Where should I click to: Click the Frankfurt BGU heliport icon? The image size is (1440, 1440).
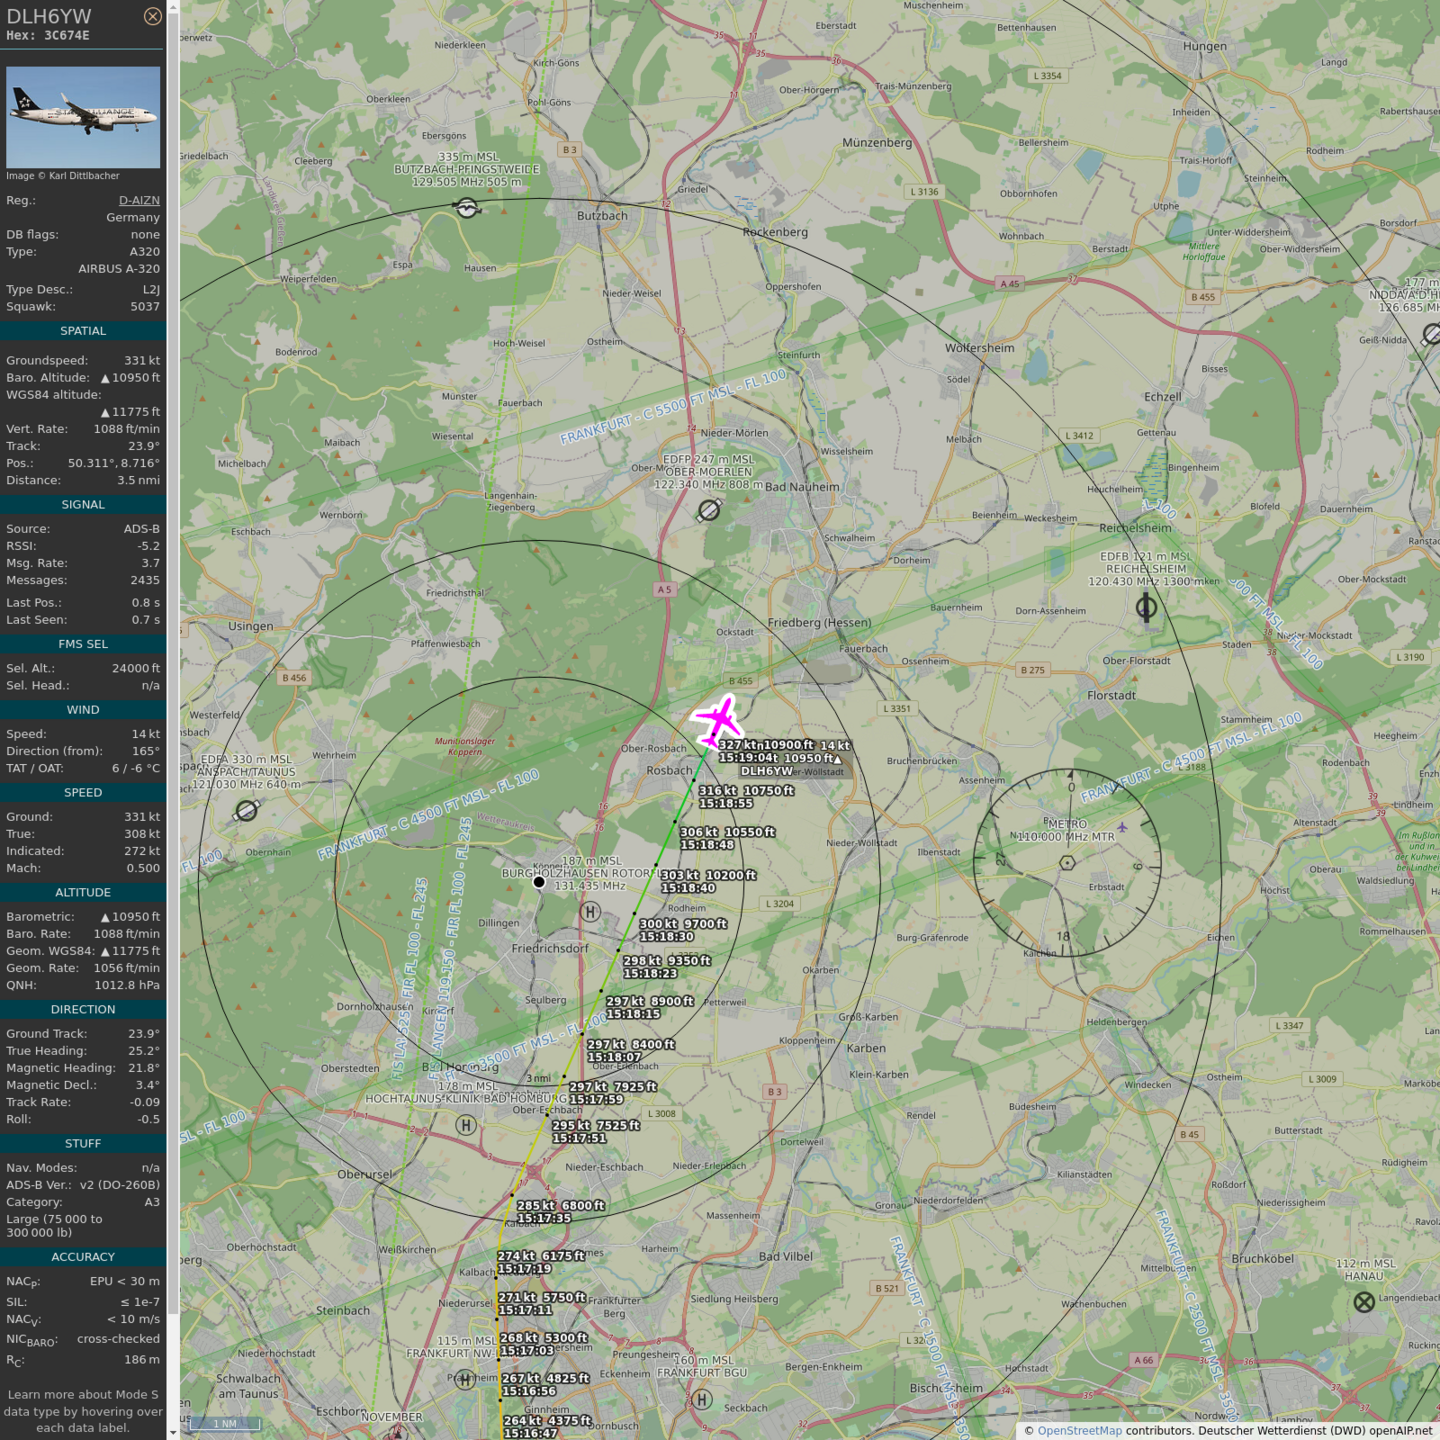[x=702, y=1399]
